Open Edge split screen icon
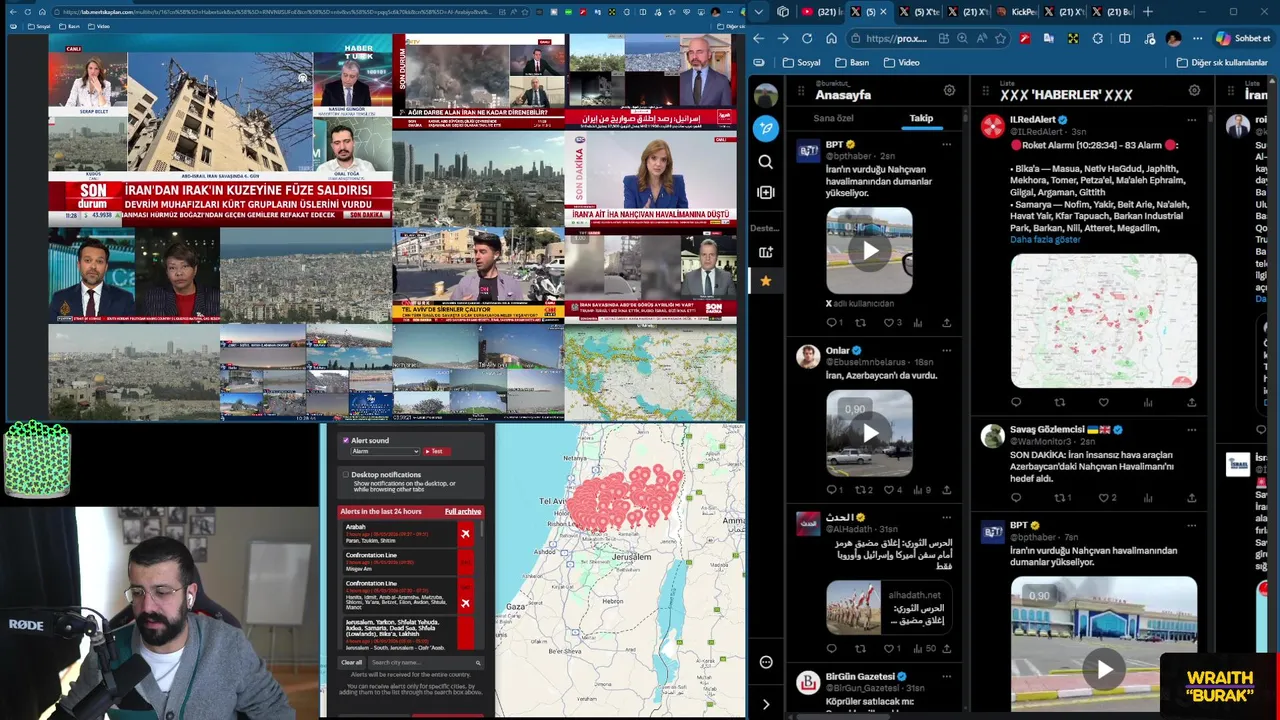The image size is (1280, 720). point(1124,38)
